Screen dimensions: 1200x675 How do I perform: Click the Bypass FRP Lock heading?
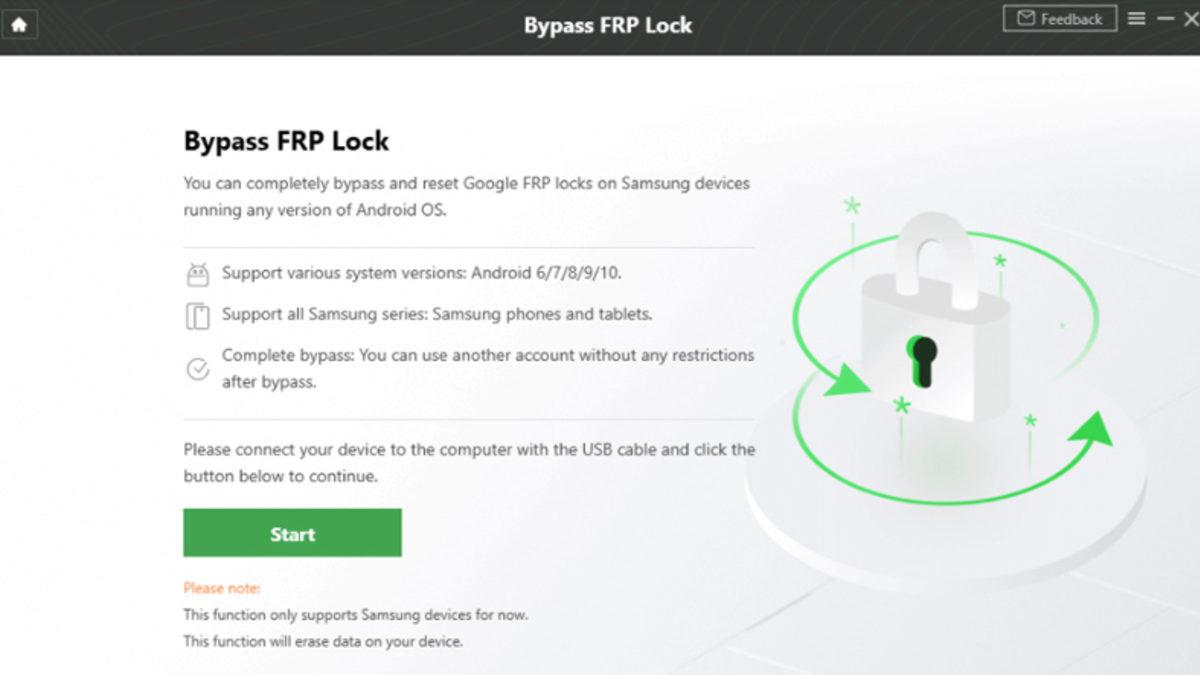[285, 141]
